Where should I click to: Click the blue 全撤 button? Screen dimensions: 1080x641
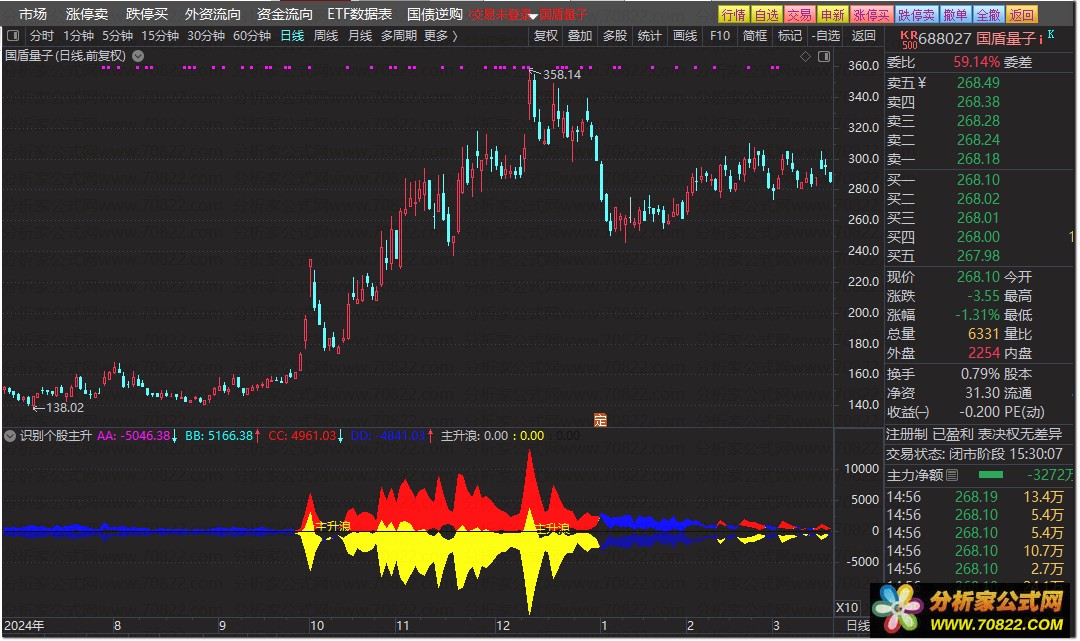coord(988,14)
